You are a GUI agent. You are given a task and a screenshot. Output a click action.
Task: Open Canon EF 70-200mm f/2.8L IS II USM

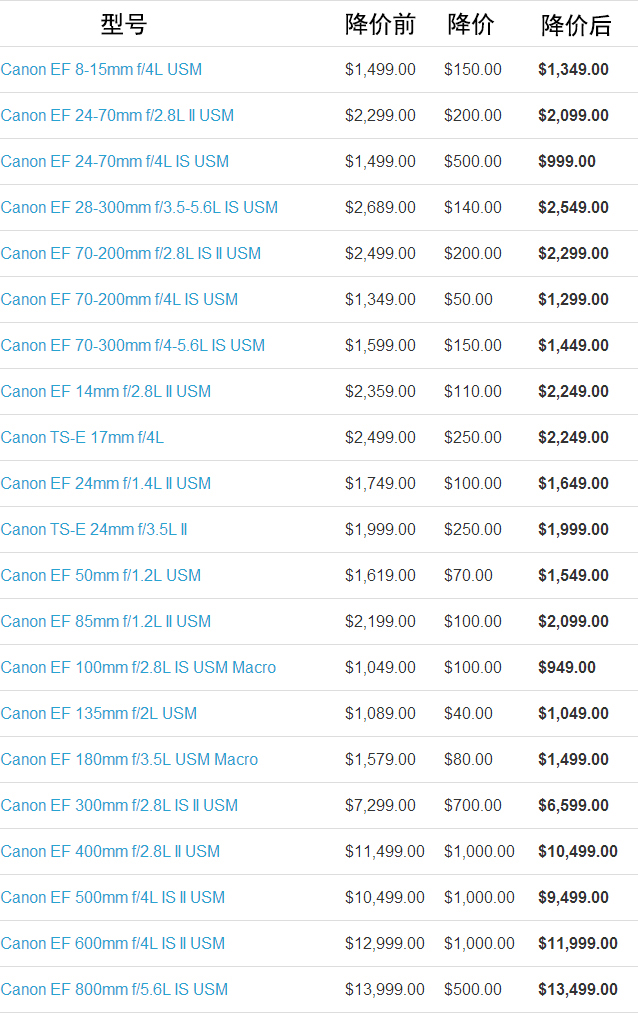(130, 254)
